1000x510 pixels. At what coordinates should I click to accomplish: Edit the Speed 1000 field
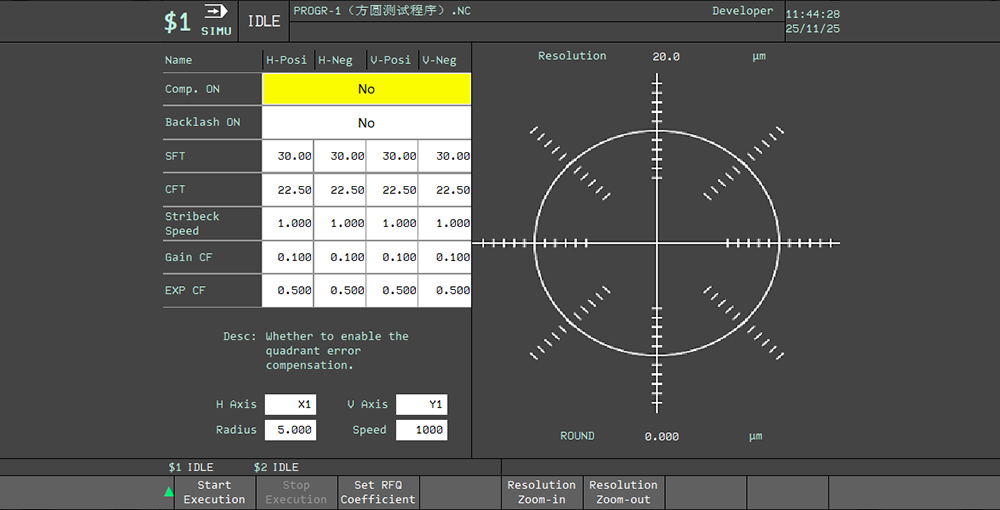[x=421, y=430]
